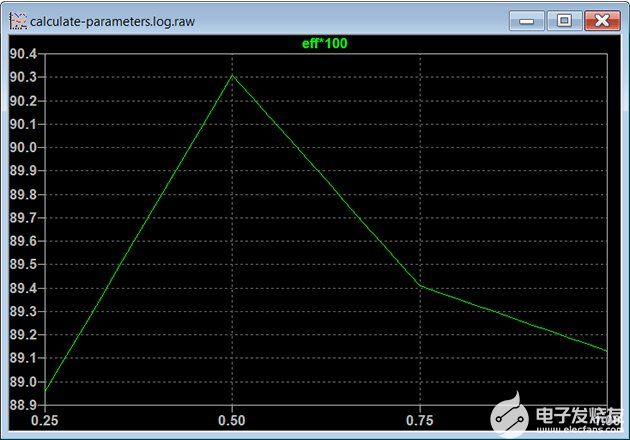Click the 89.1 label on the y-axis
The image size is (630, 440).
point(23,358)
